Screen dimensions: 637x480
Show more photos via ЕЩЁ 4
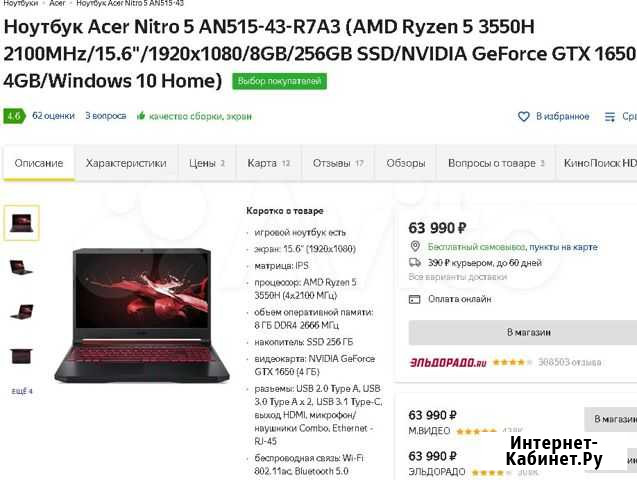(x=22, y=391)
